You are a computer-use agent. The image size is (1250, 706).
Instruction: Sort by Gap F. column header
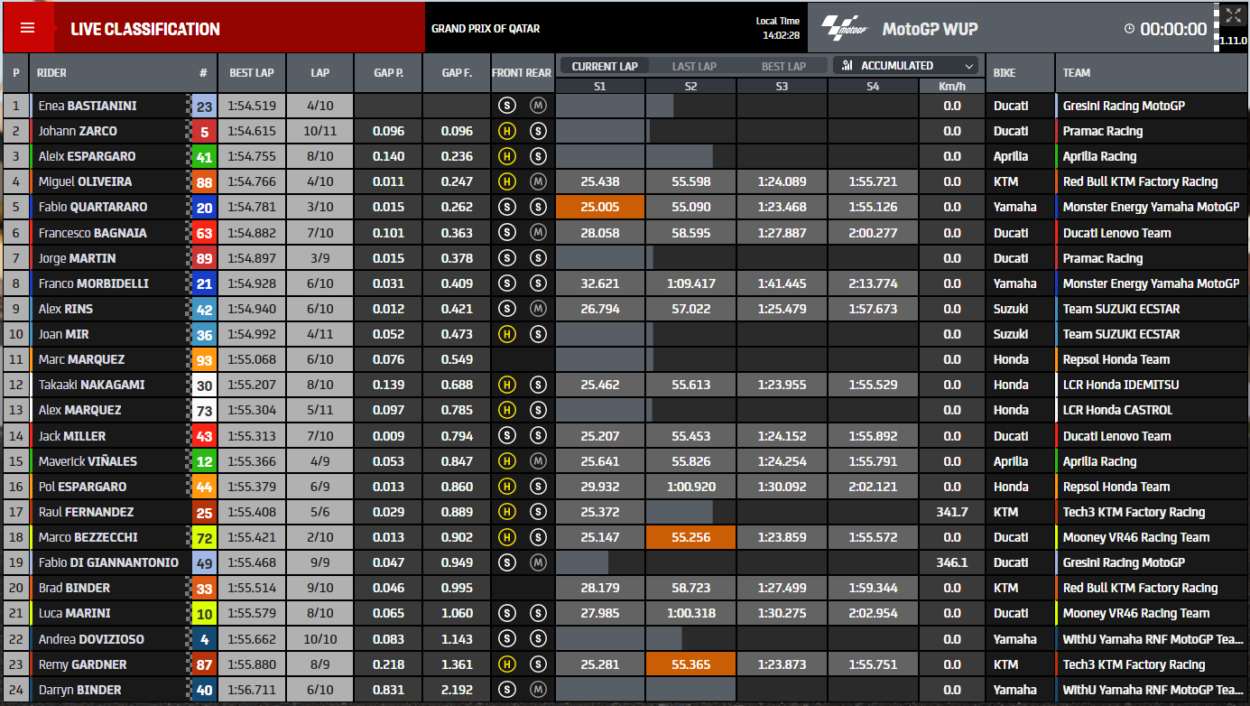pyautogui.click(x=457, y=73)
